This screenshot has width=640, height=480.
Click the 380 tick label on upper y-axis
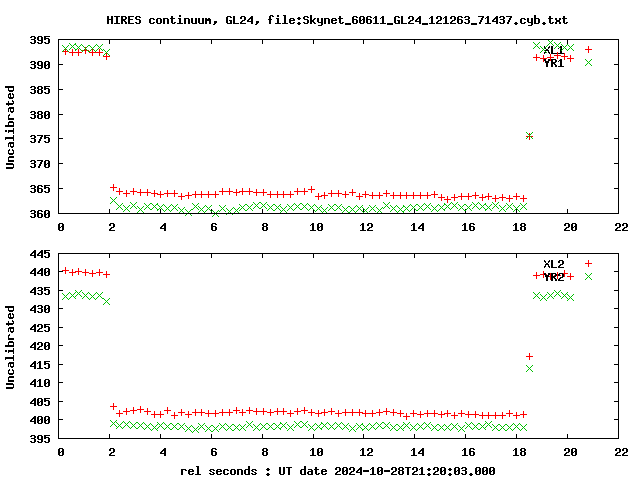tap(40, 115)
